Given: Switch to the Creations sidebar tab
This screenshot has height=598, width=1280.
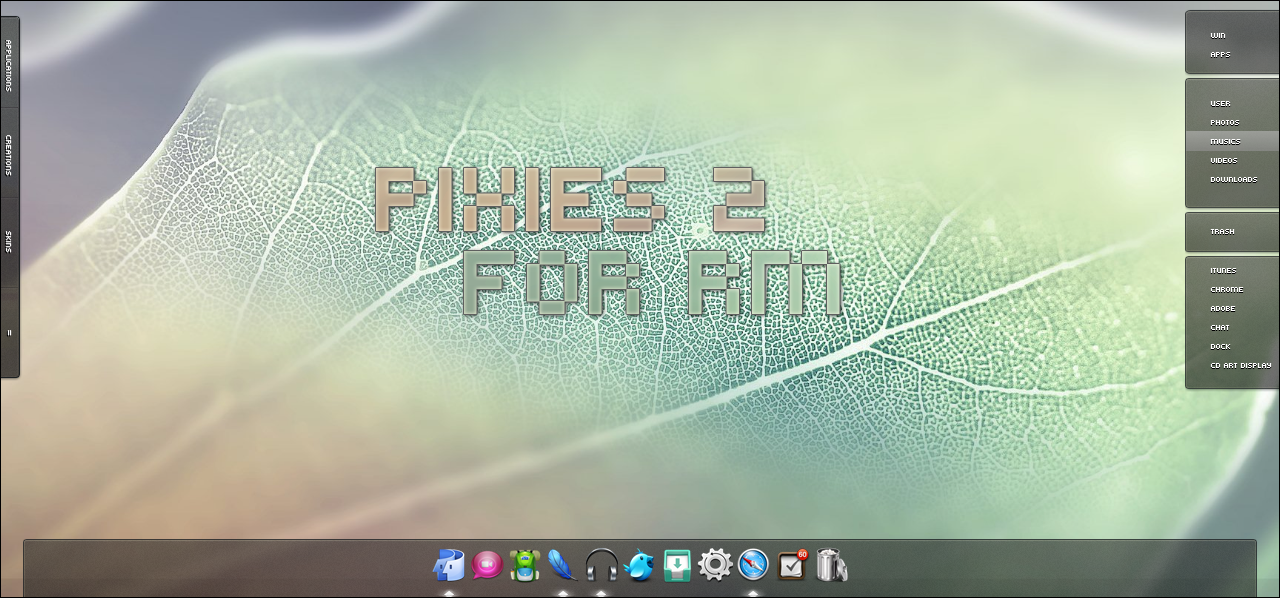Looking at the screenshot, I should pyautogui.click(x=9, y=155).
